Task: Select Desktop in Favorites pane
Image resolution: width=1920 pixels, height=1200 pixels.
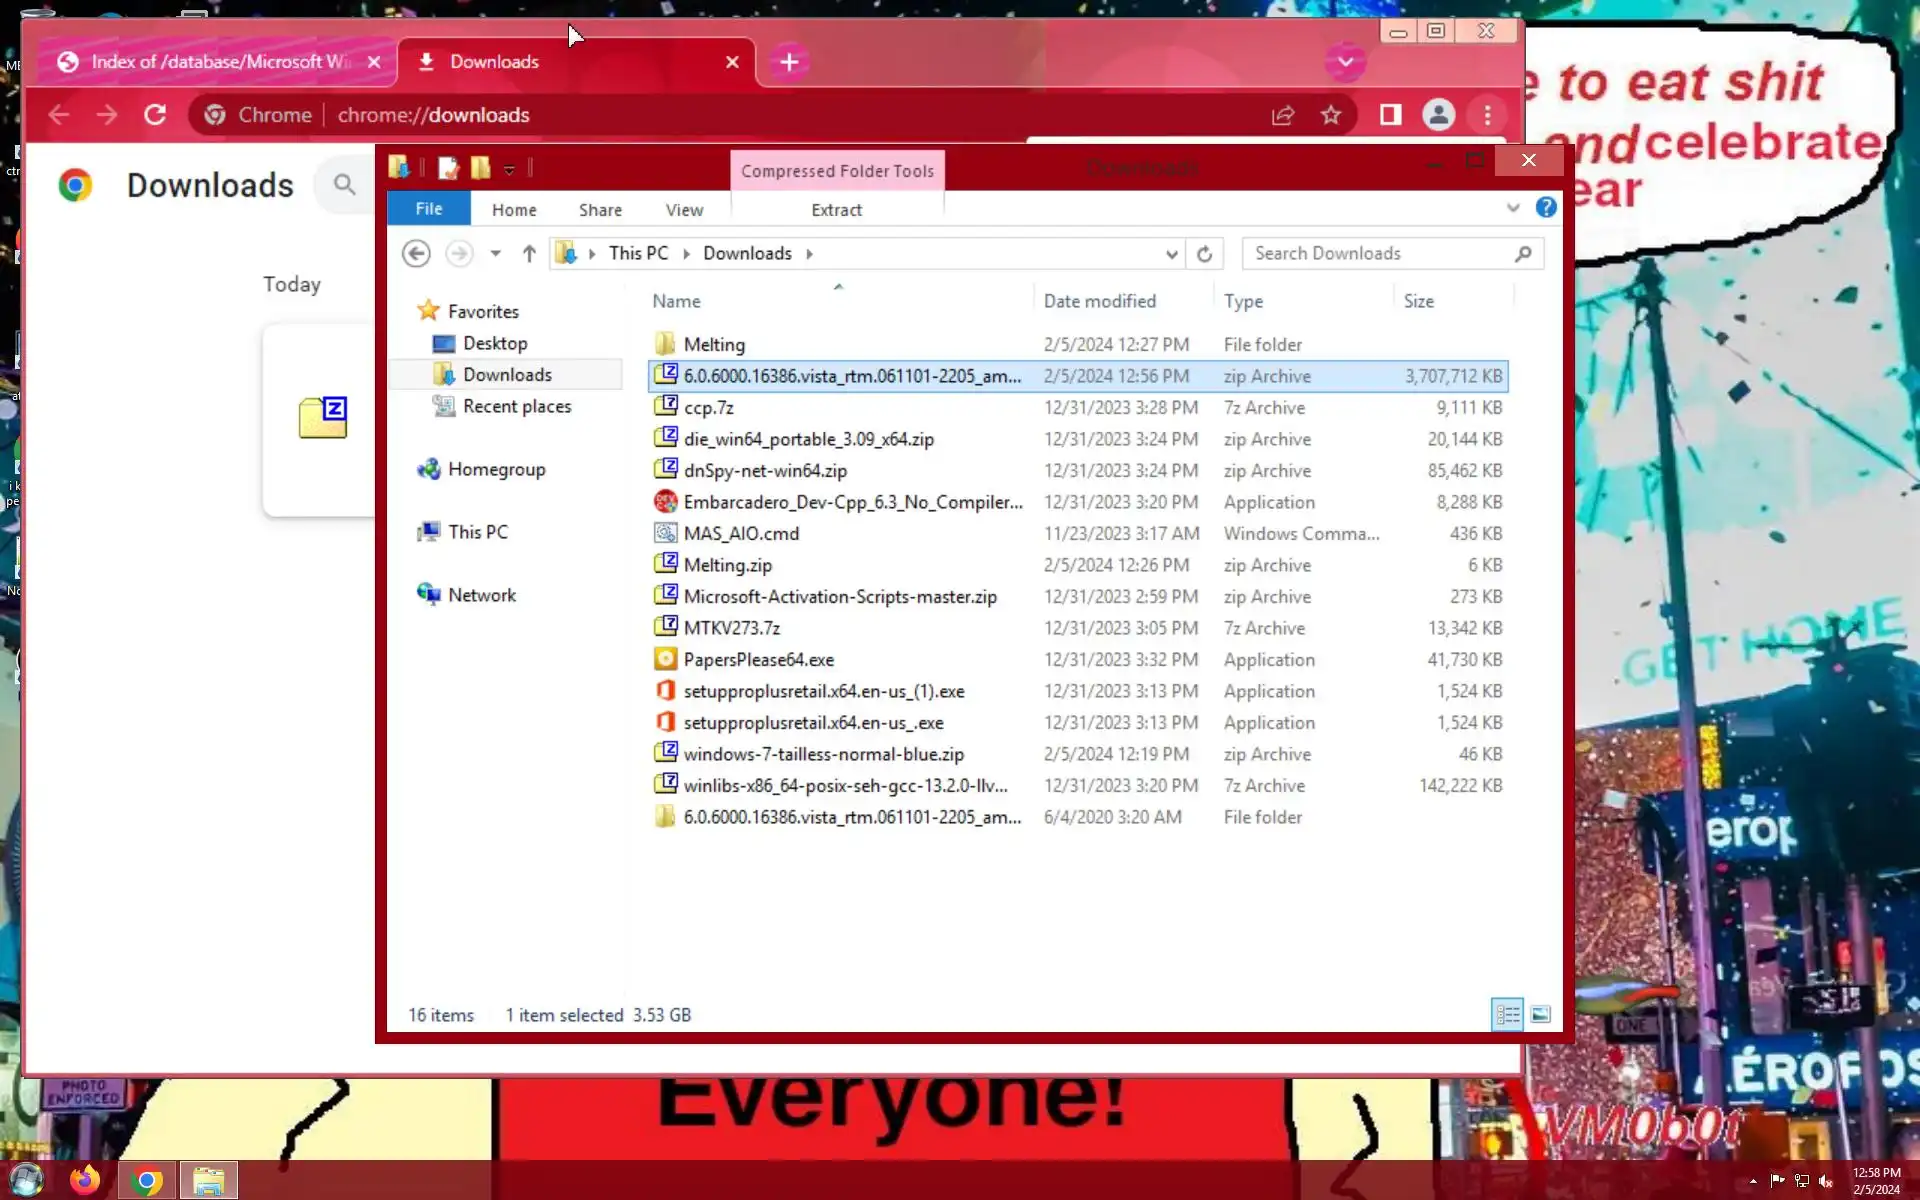Action: [x=495, y=343]
